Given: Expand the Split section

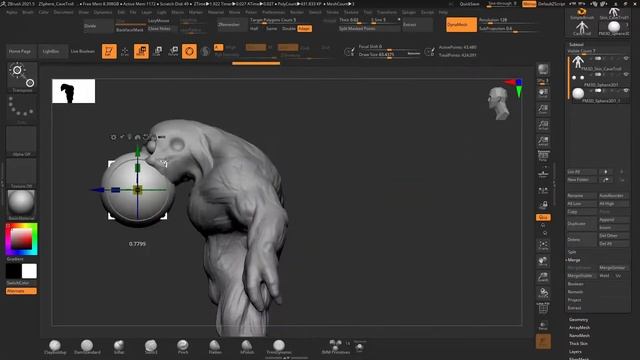Looking at the screenshot, I should pyautogui.click(x=572, y=252).
